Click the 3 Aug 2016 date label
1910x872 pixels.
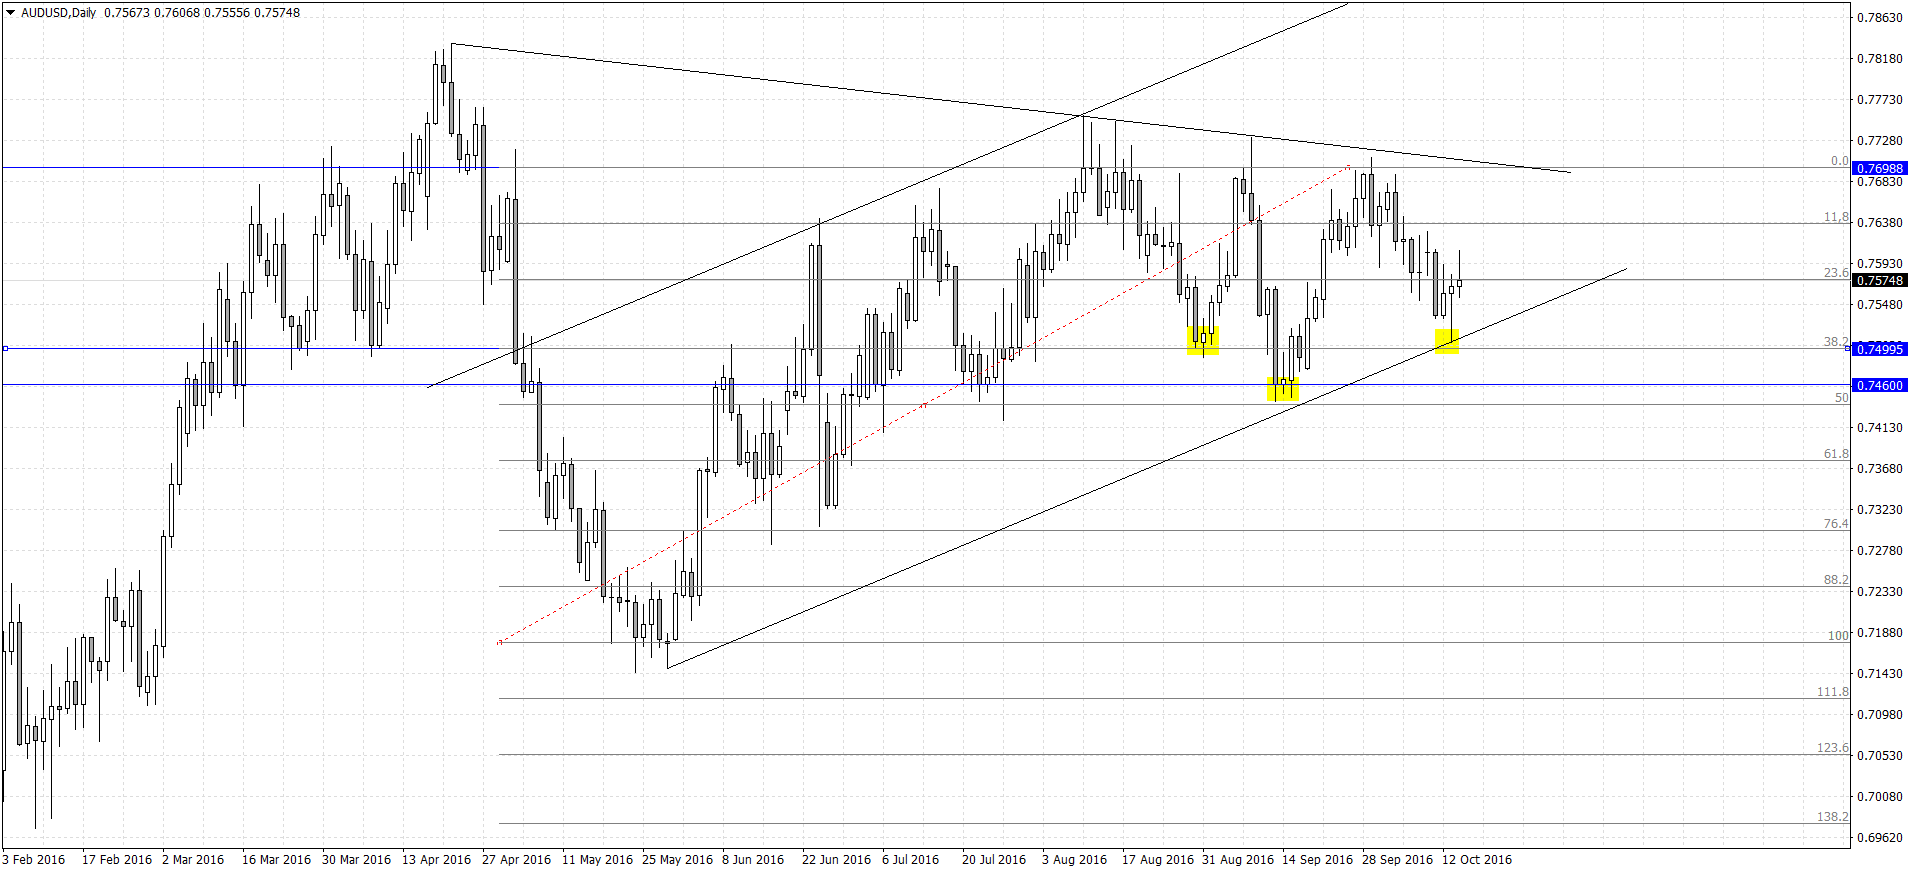click(1075, 860)
